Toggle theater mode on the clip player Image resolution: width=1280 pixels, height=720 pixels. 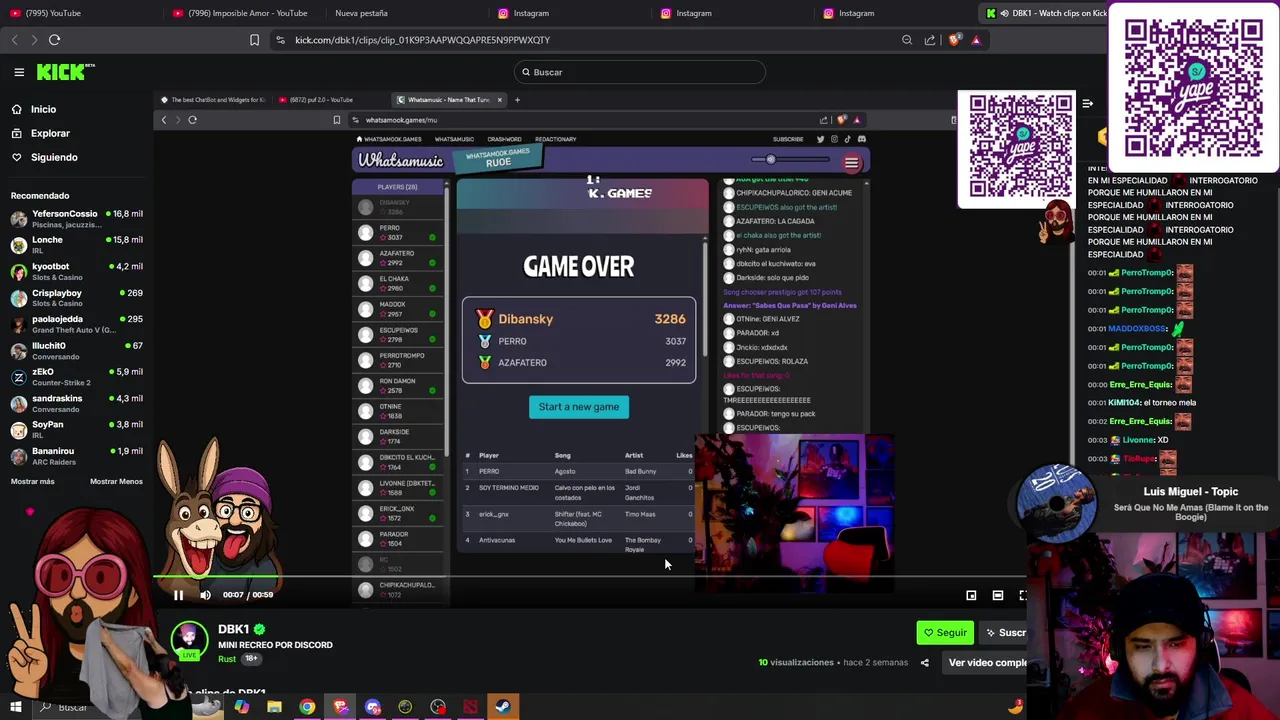998,595
